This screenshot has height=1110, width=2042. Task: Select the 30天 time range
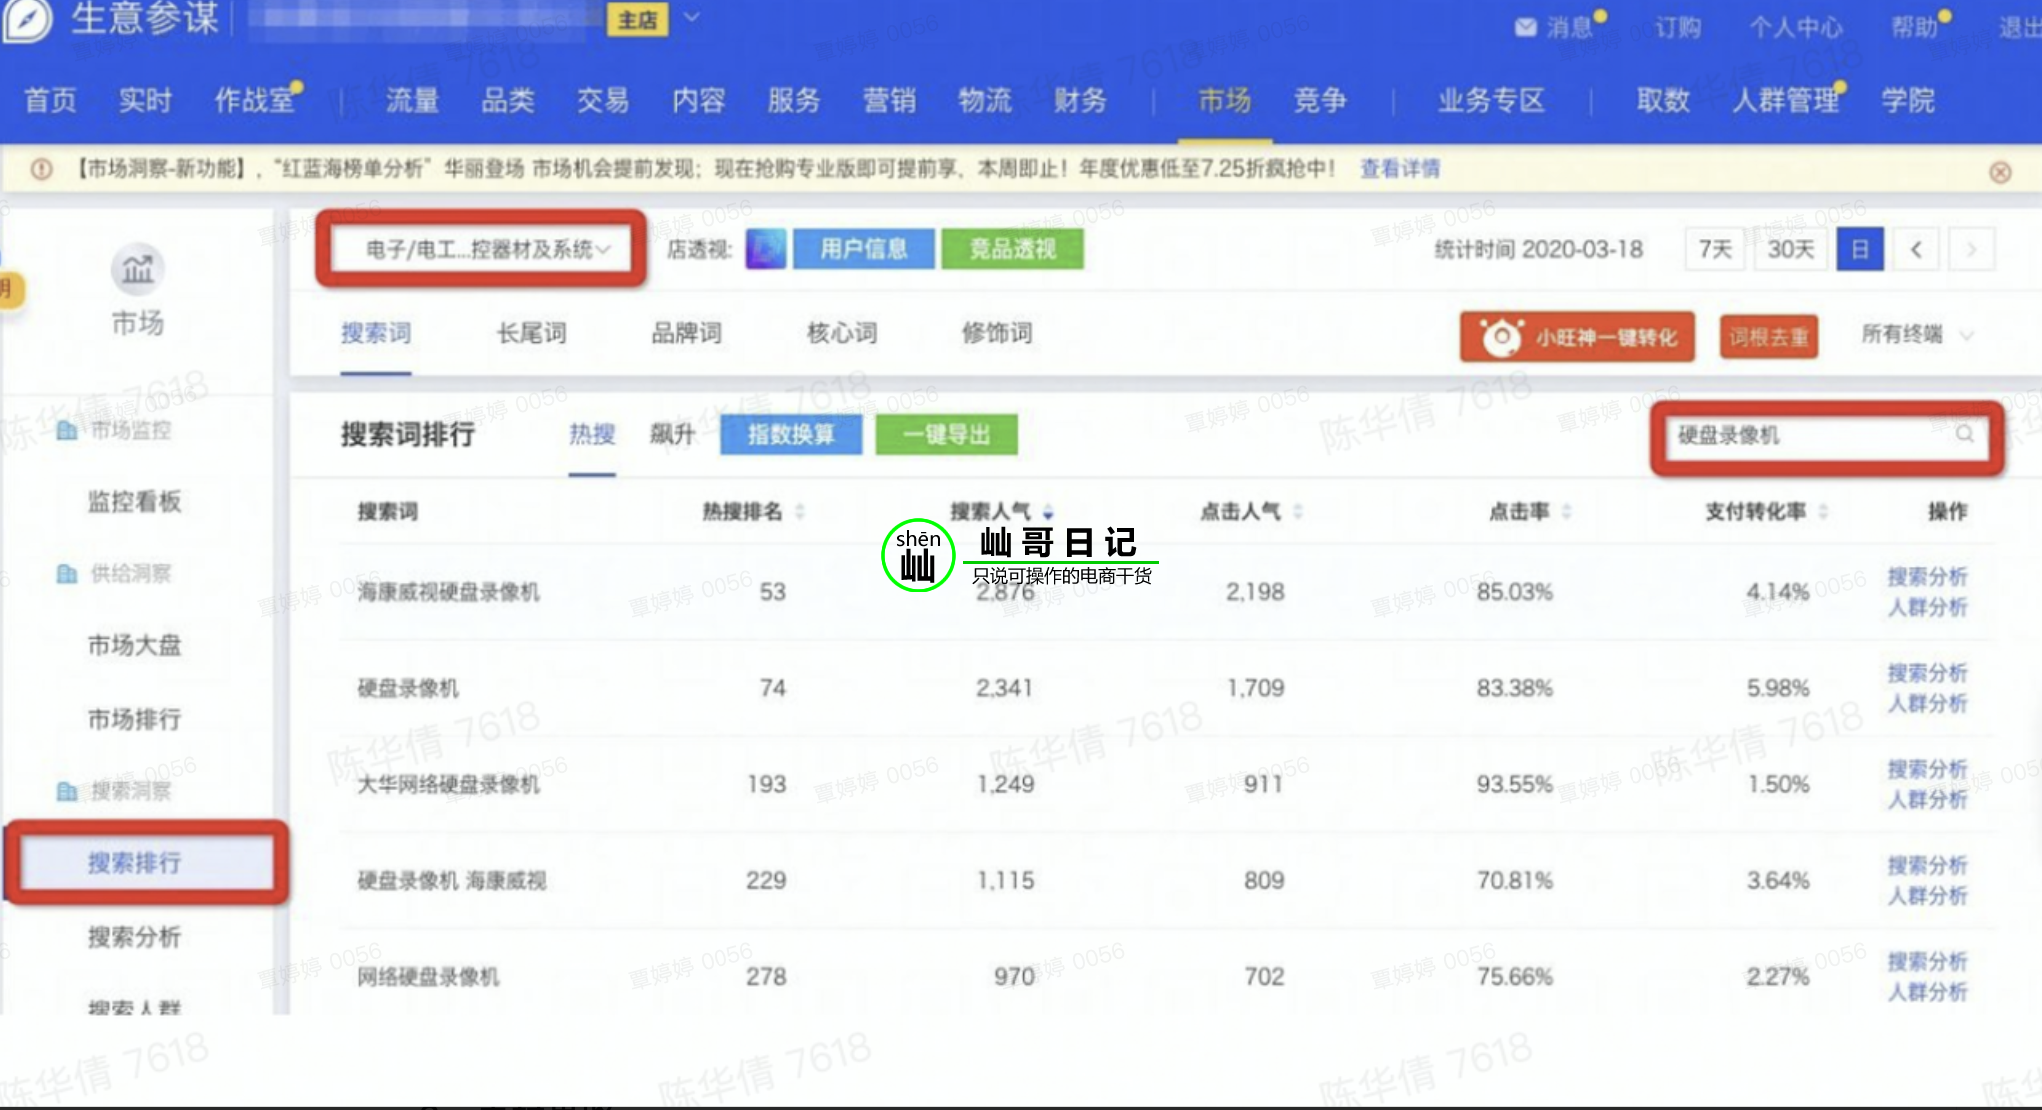pos(1790,249)
